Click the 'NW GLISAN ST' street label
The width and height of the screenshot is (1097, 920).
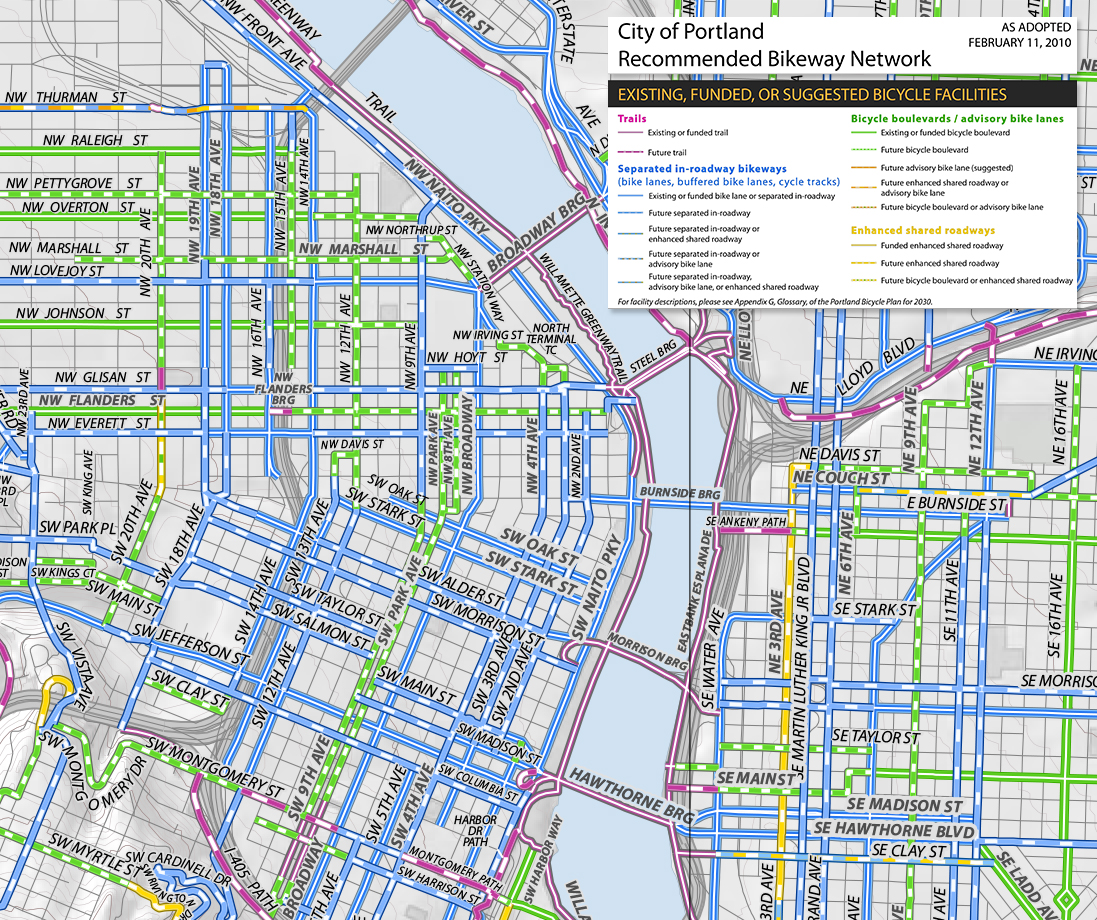tap(102, 377)
